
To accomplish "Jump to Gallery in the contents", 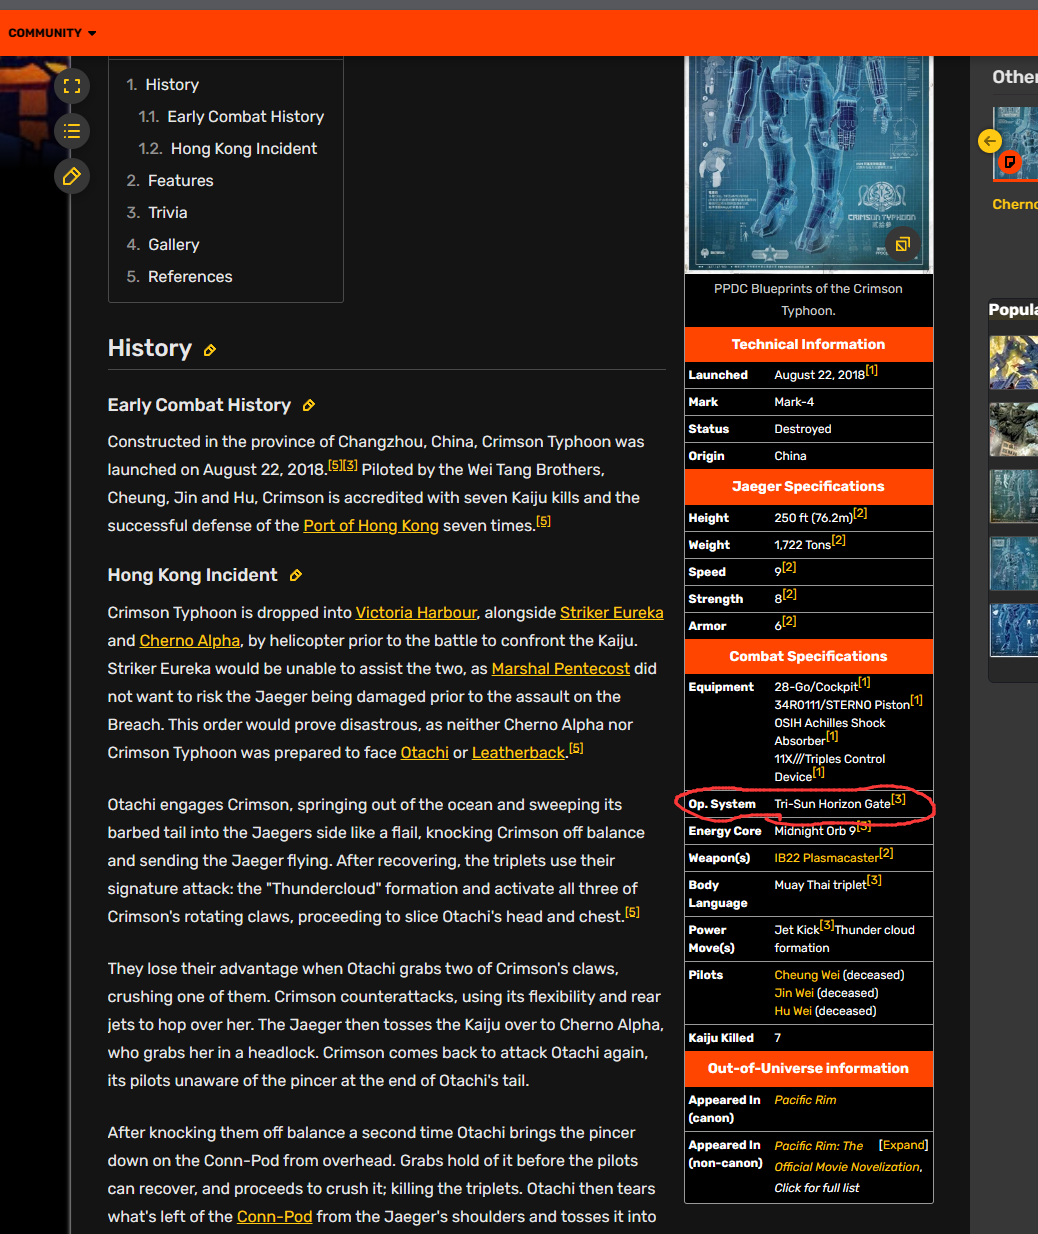I will tap(174, 245).
